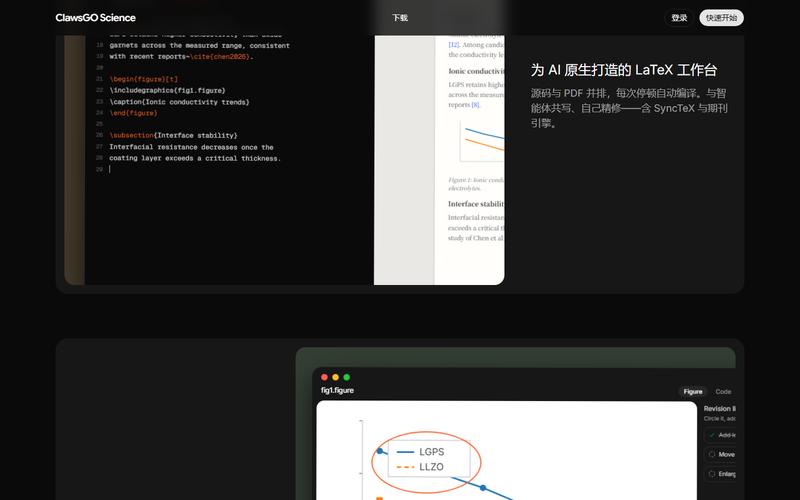Click the yellow window dot of fig1.figure
The height and width of the screenshot is (500, 800).
[335, 377]
